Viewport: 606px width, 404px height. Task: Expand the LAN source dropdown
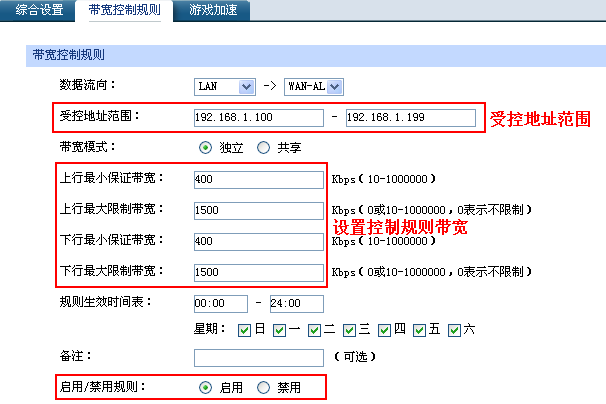click(x=225, y=87)
